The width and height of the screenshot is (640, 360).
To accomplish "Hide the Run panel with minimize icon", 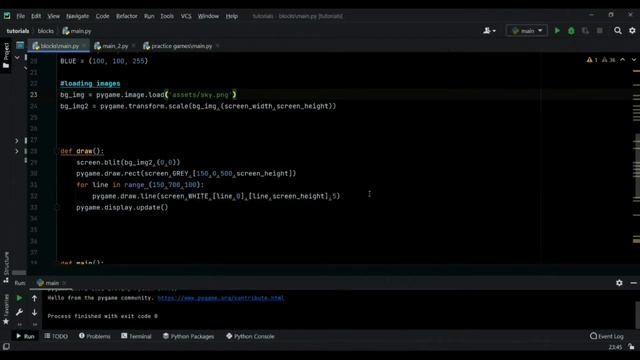I will (x=633, y=282).
